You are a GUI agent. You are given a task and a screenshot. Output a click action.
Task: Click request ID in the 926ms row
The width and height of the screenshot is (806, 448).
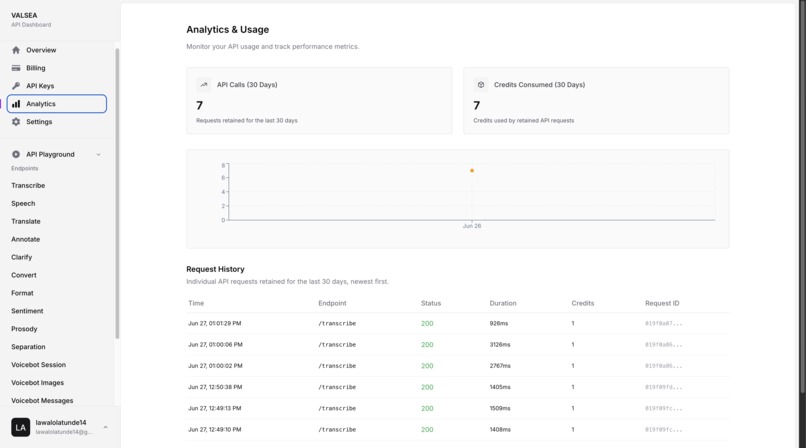(664, 324)
